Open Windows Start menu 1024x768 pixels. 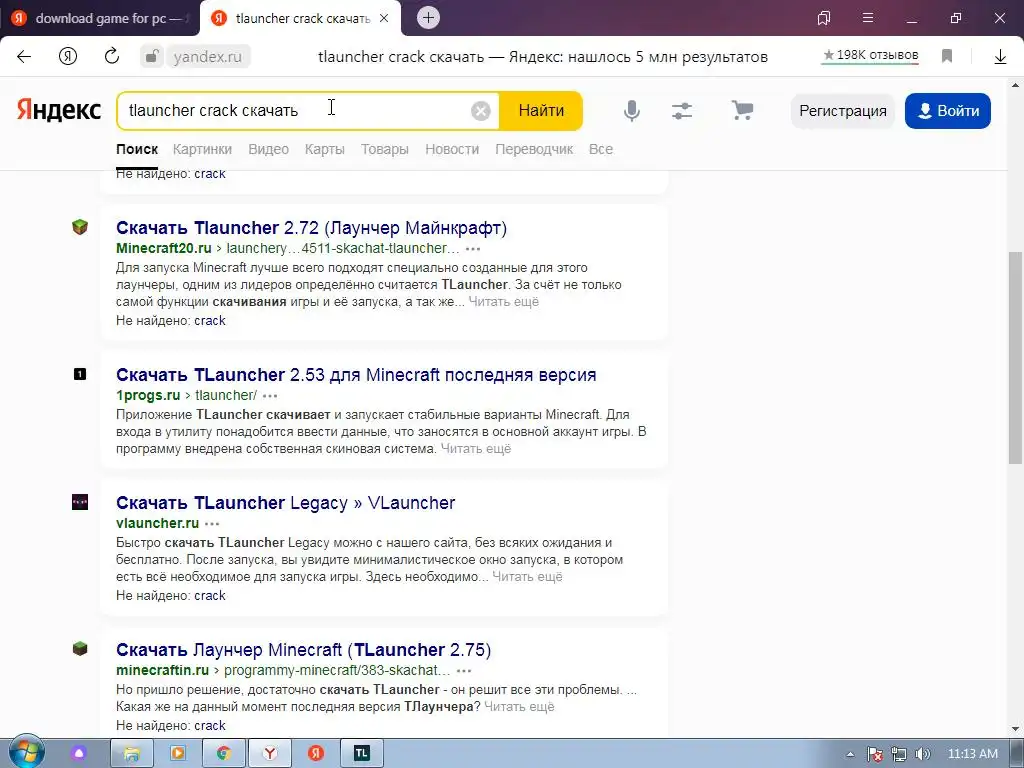[26, 753]
